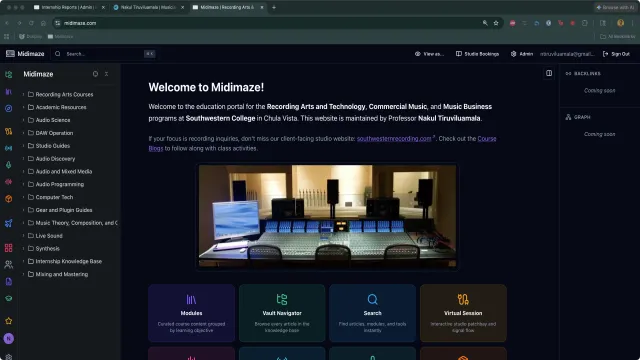The width and height of the screenshot is (640, 360).
Task: Open the purple N user avatar
Action: click(x=9, y=338)
